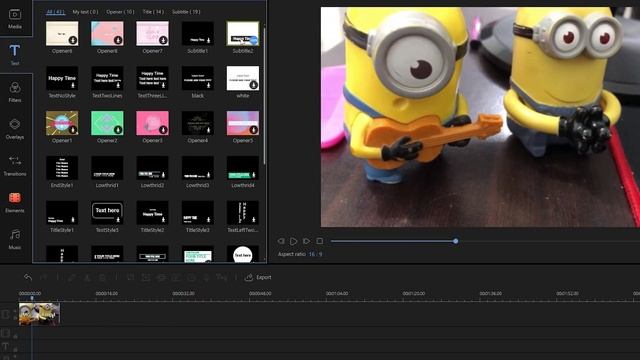Select the Subtitle2 thumbnail

click(243, 33)
